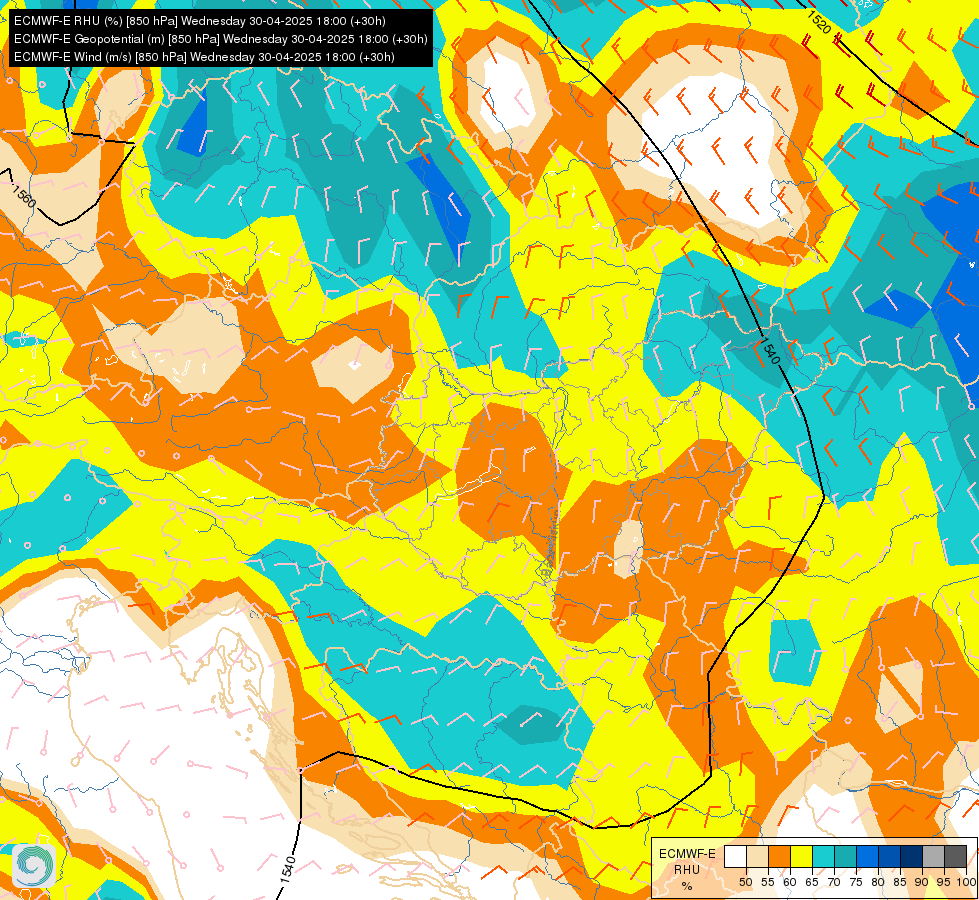Select the ECMWF-E RHU (%) title line

200,21
